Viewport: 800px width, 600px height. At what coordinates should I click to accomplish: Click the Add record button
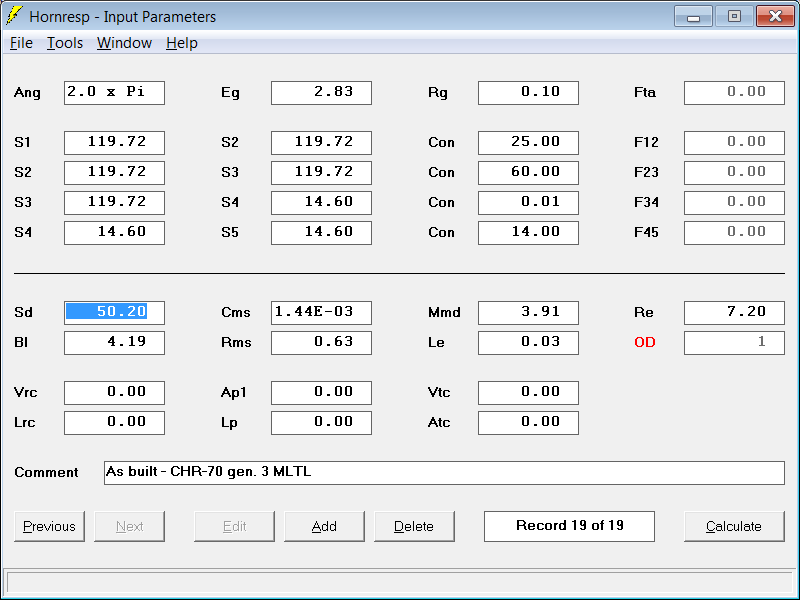[324, 526]
